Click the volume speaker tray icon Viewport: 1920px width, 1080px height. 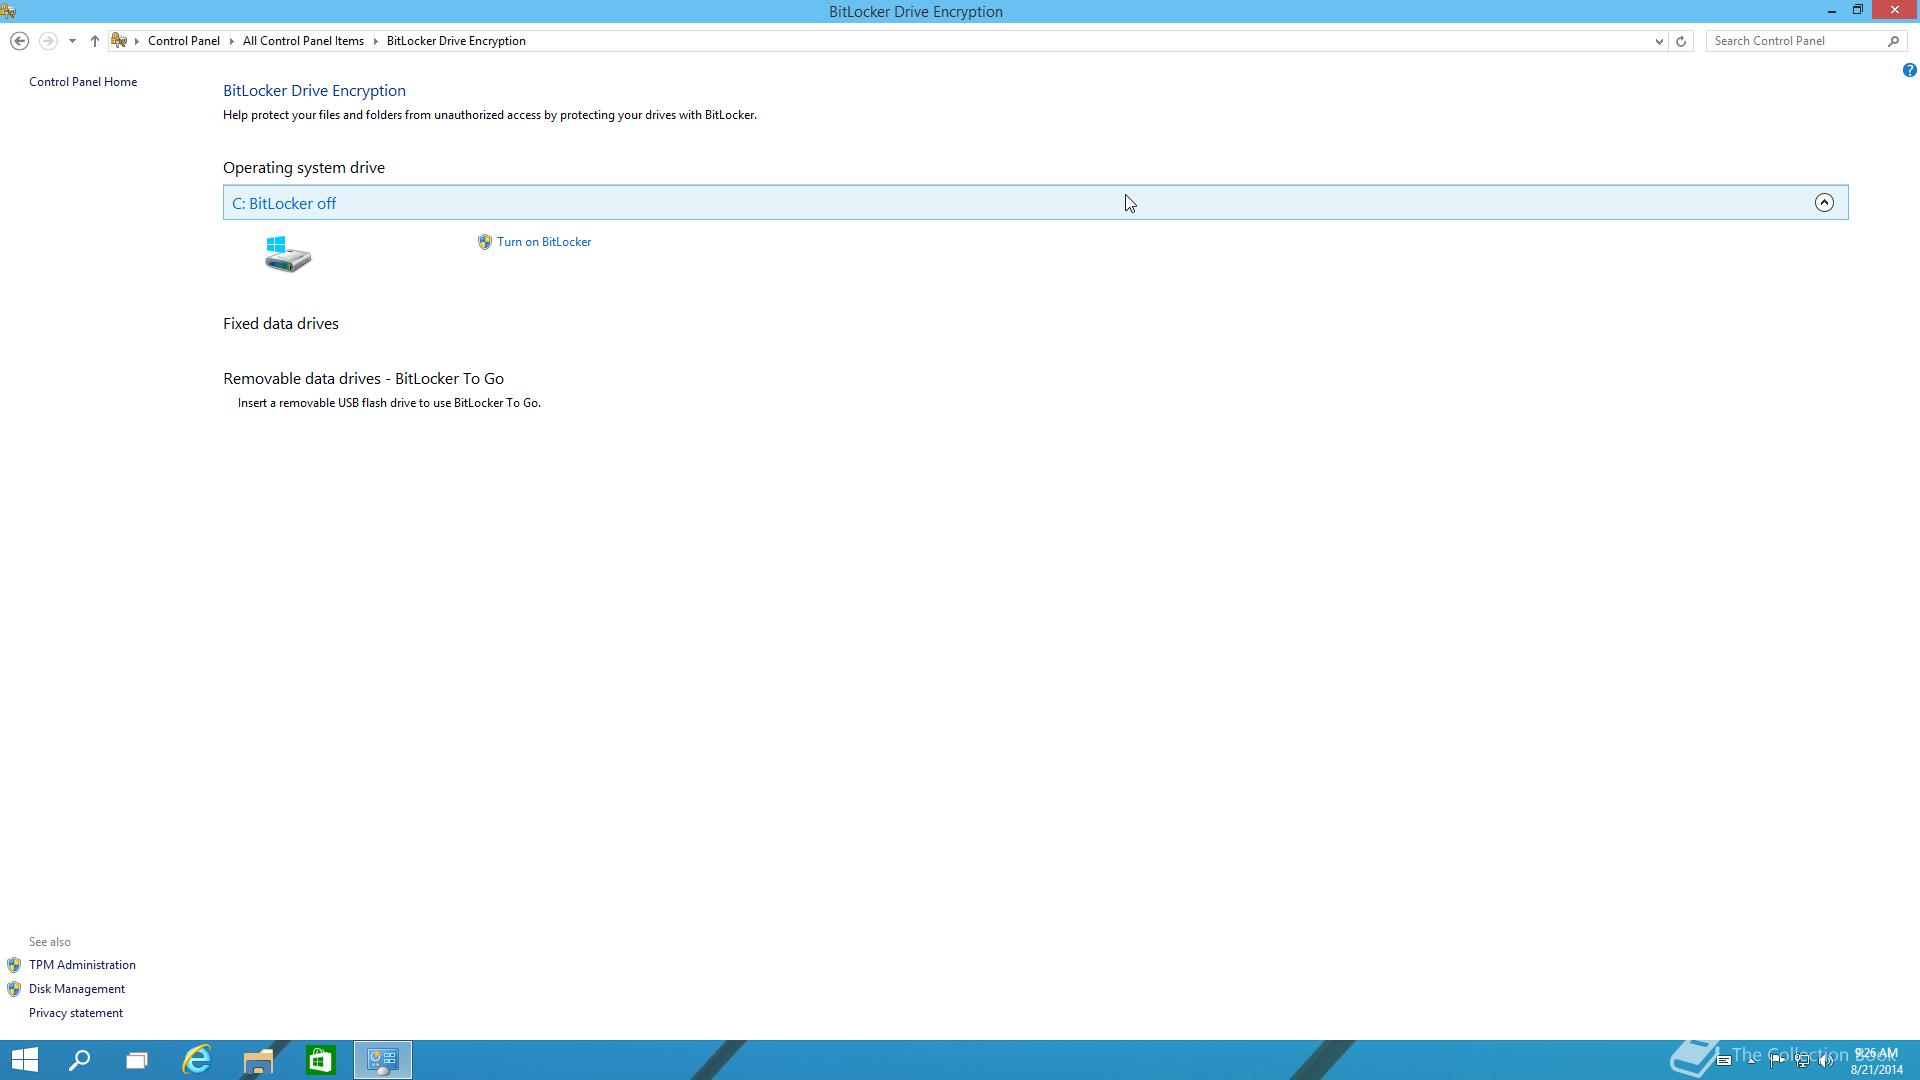[1827, 1061]
